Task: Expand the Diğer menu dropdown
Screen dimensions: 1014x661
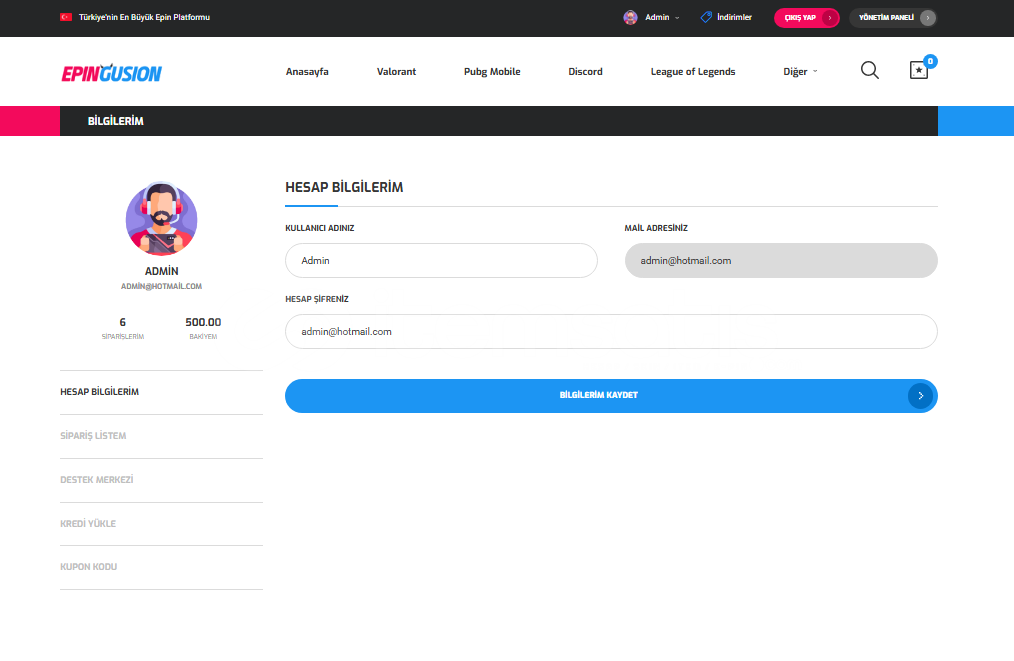Action: point(800,72)
